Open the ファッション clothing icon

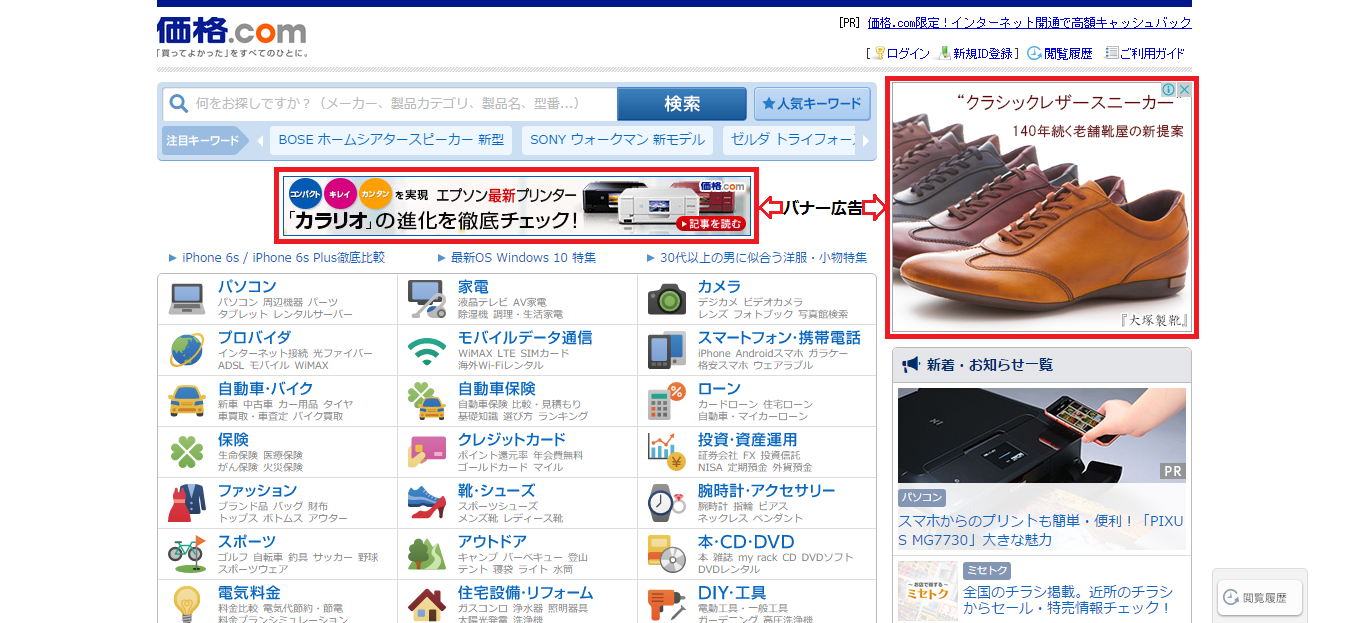coord(187,503)
